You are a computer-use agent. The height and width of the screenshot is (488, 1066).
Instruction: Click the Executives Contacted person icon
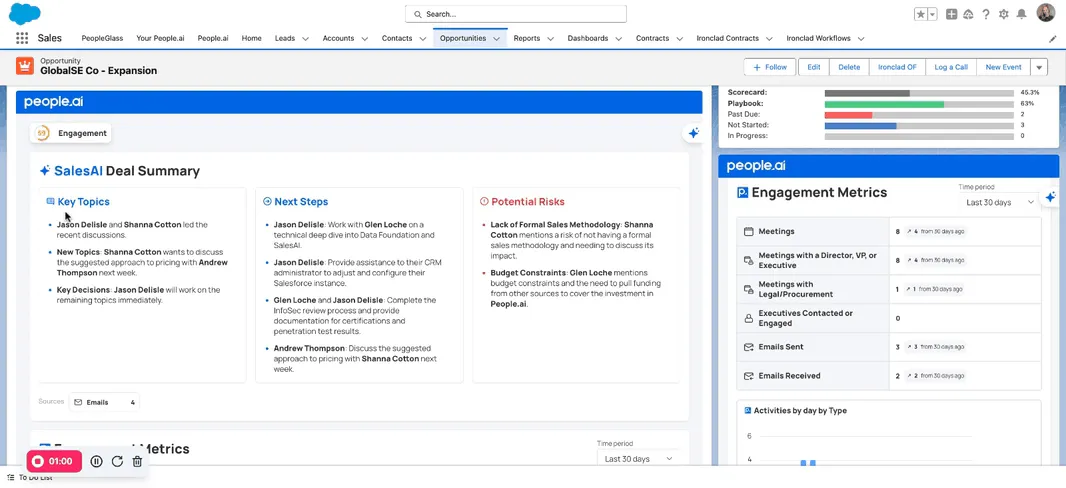(749, 318)
